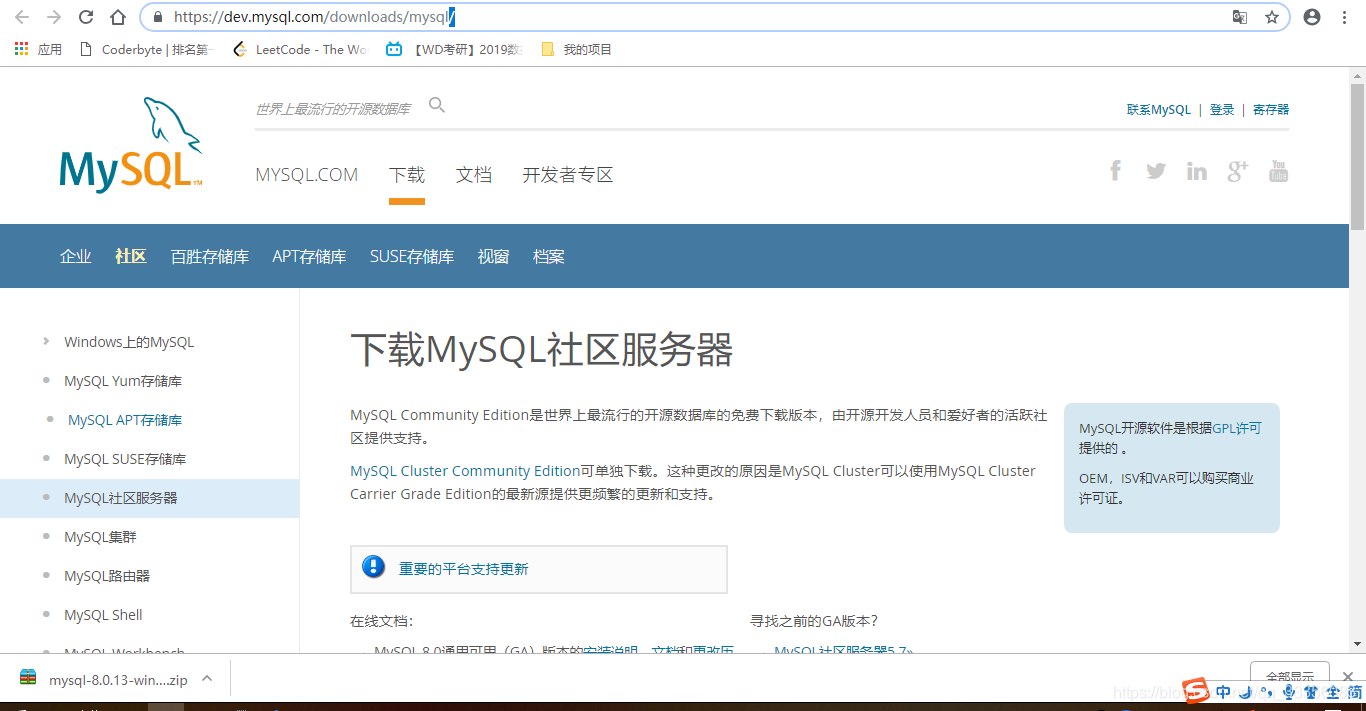
Task: Click the MySQL dolphin logo
Action: click(131, 145)
